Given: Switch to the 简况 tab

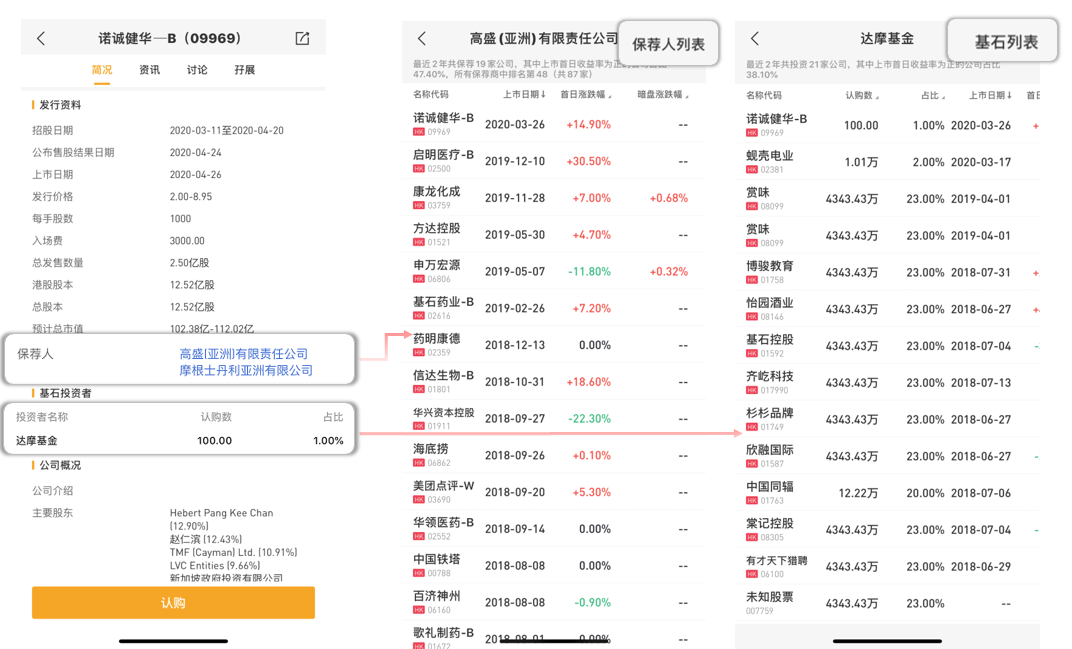Looking at the screenshot, I should (x=102, y=70).
